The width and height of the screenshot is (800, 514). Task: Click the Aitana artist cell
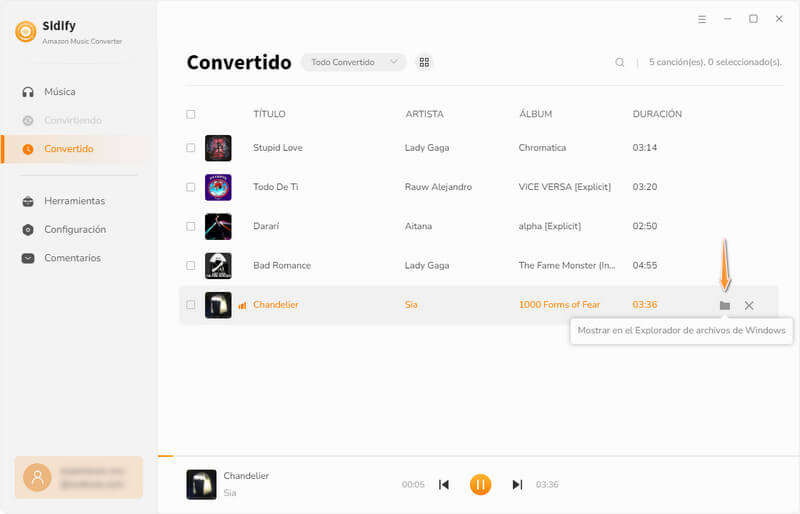click(x=418, y=226)
